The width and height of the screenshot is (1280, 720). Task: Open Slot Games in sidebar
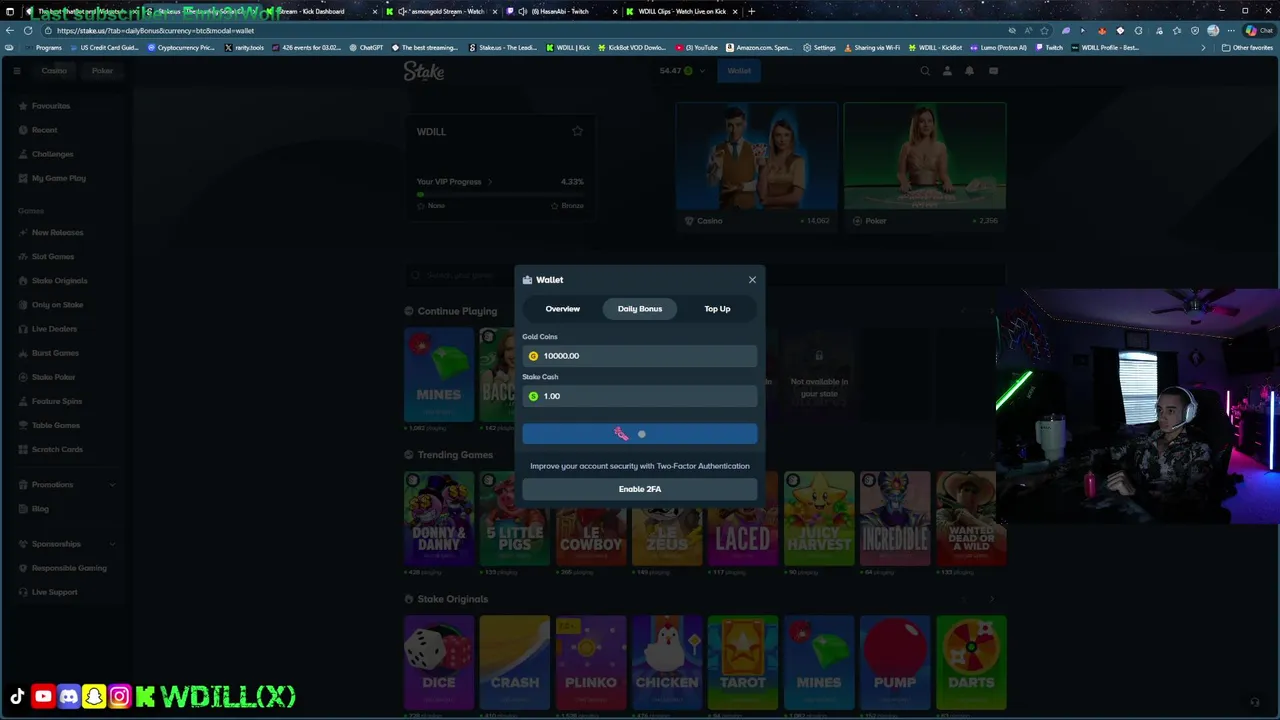point(53,257)
